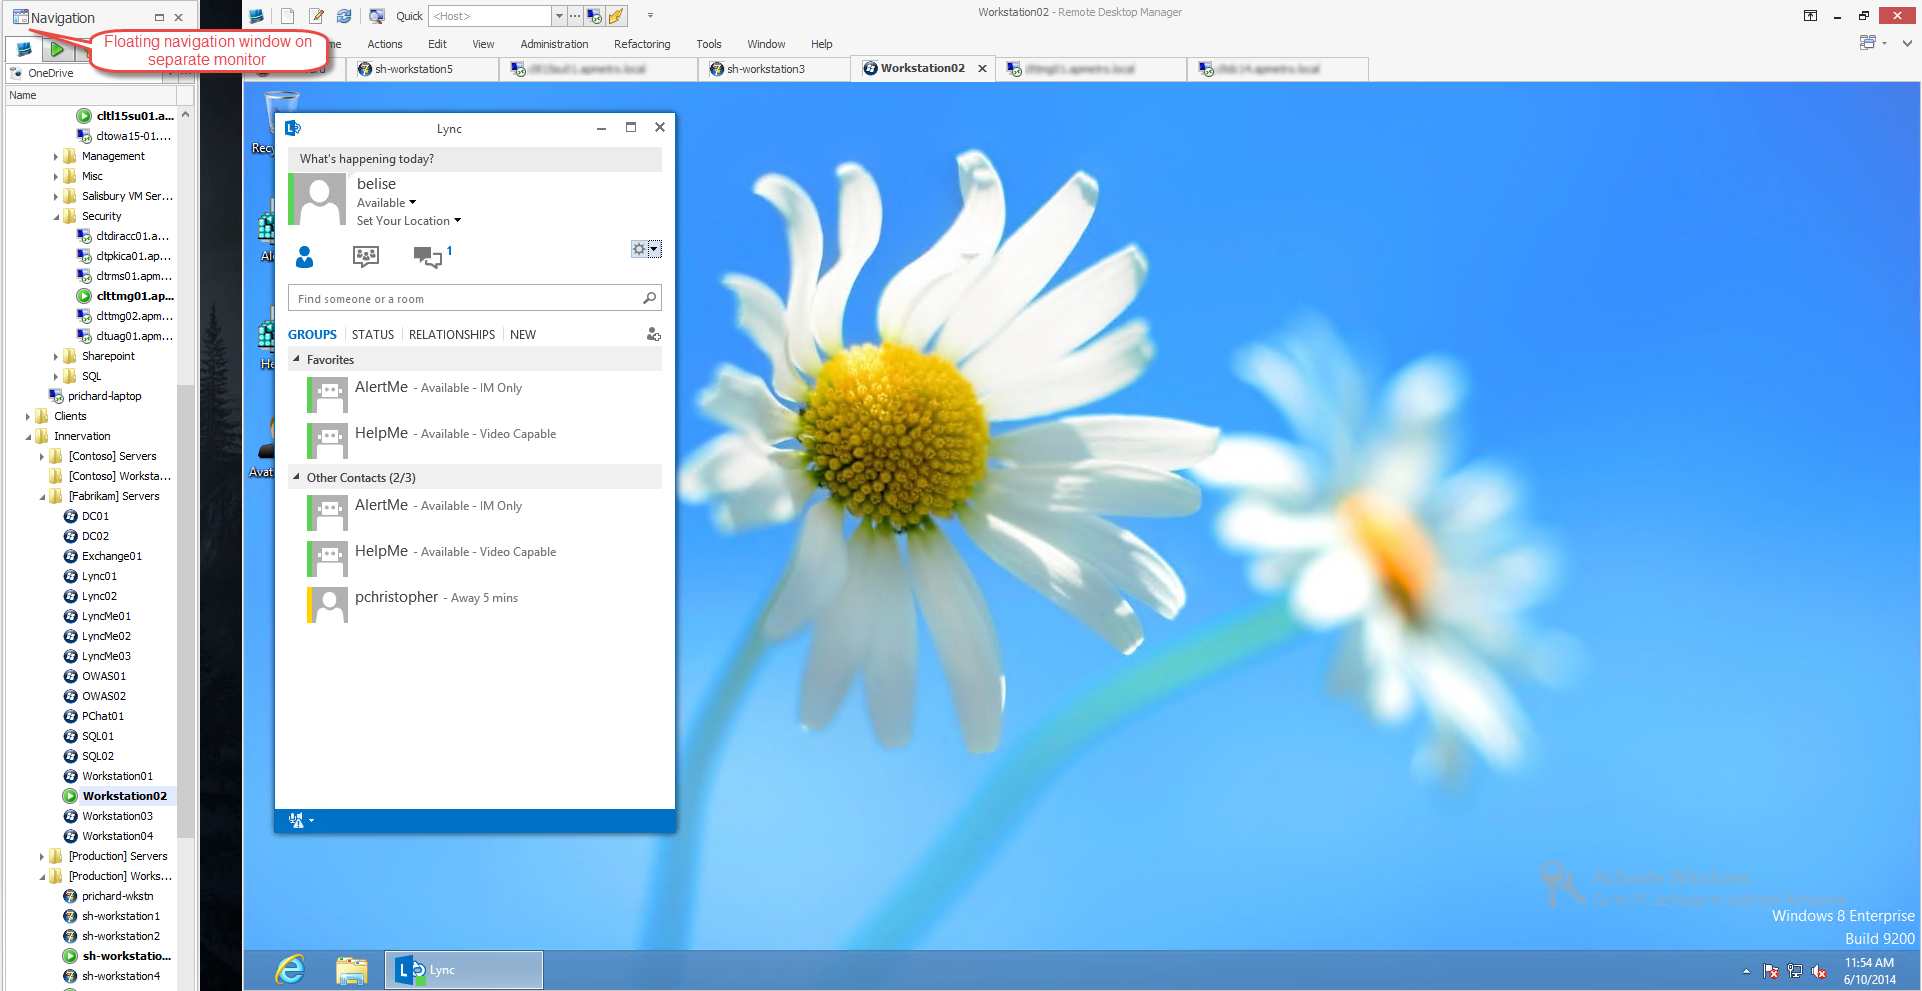This screenshot has width=1922, height=991.
Task: Select the RELATIONSHIPS view in Lync
Action: (451, 335)
